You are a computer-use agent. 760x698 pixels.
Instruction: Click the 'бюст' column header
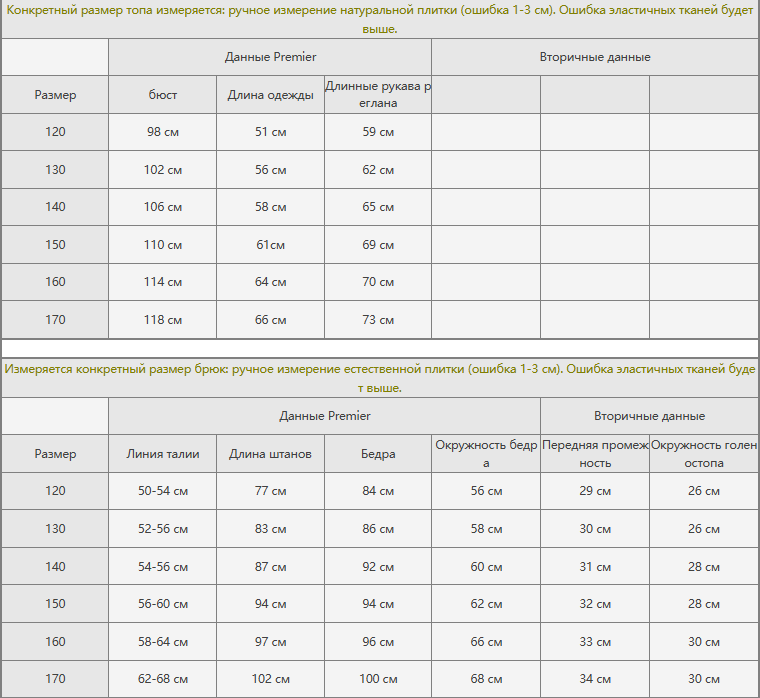[x=163, y=95]
